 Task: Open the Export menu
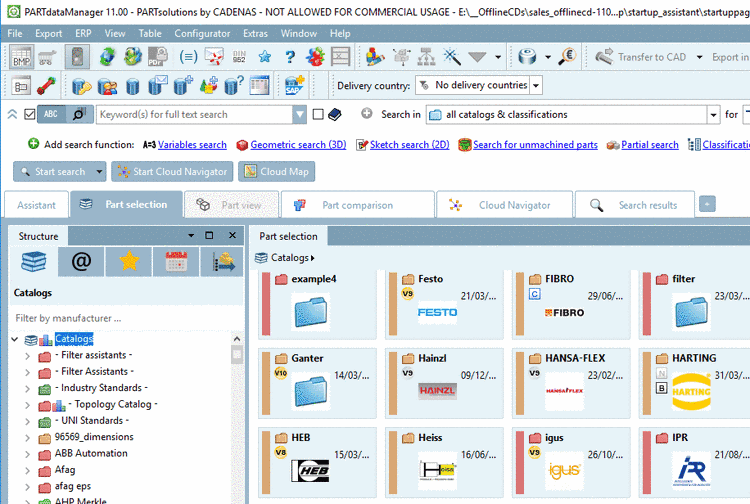point(48,33)
